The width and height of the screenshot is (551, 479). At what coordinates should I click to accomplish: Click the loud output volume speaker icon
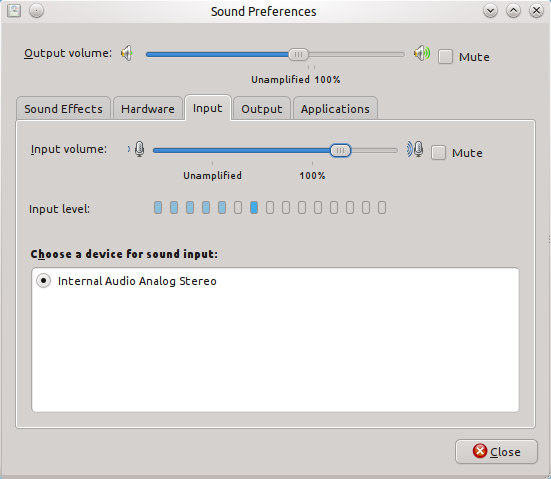coord(422,53)
